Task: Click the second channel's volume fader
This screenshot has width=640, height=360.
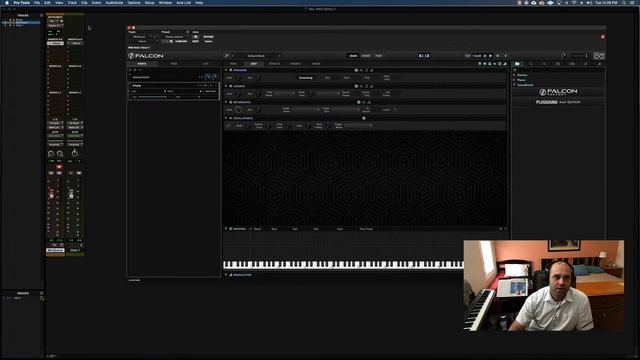Action: tap(71, 193)
